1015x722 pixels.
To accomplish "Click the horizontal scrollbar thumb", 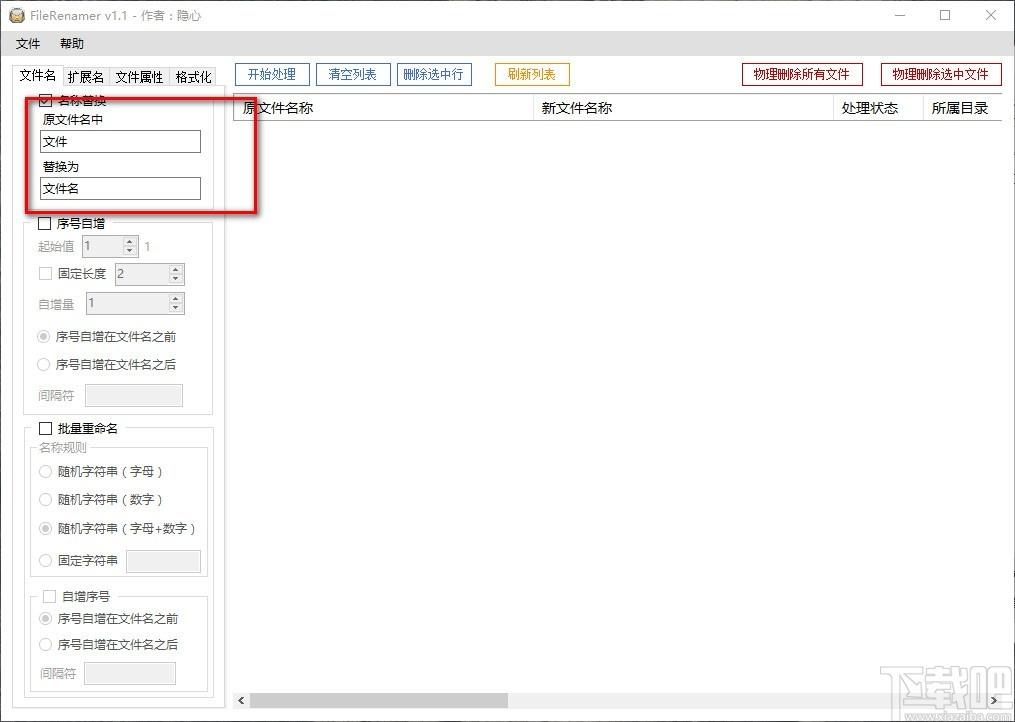I will [379, 701].
